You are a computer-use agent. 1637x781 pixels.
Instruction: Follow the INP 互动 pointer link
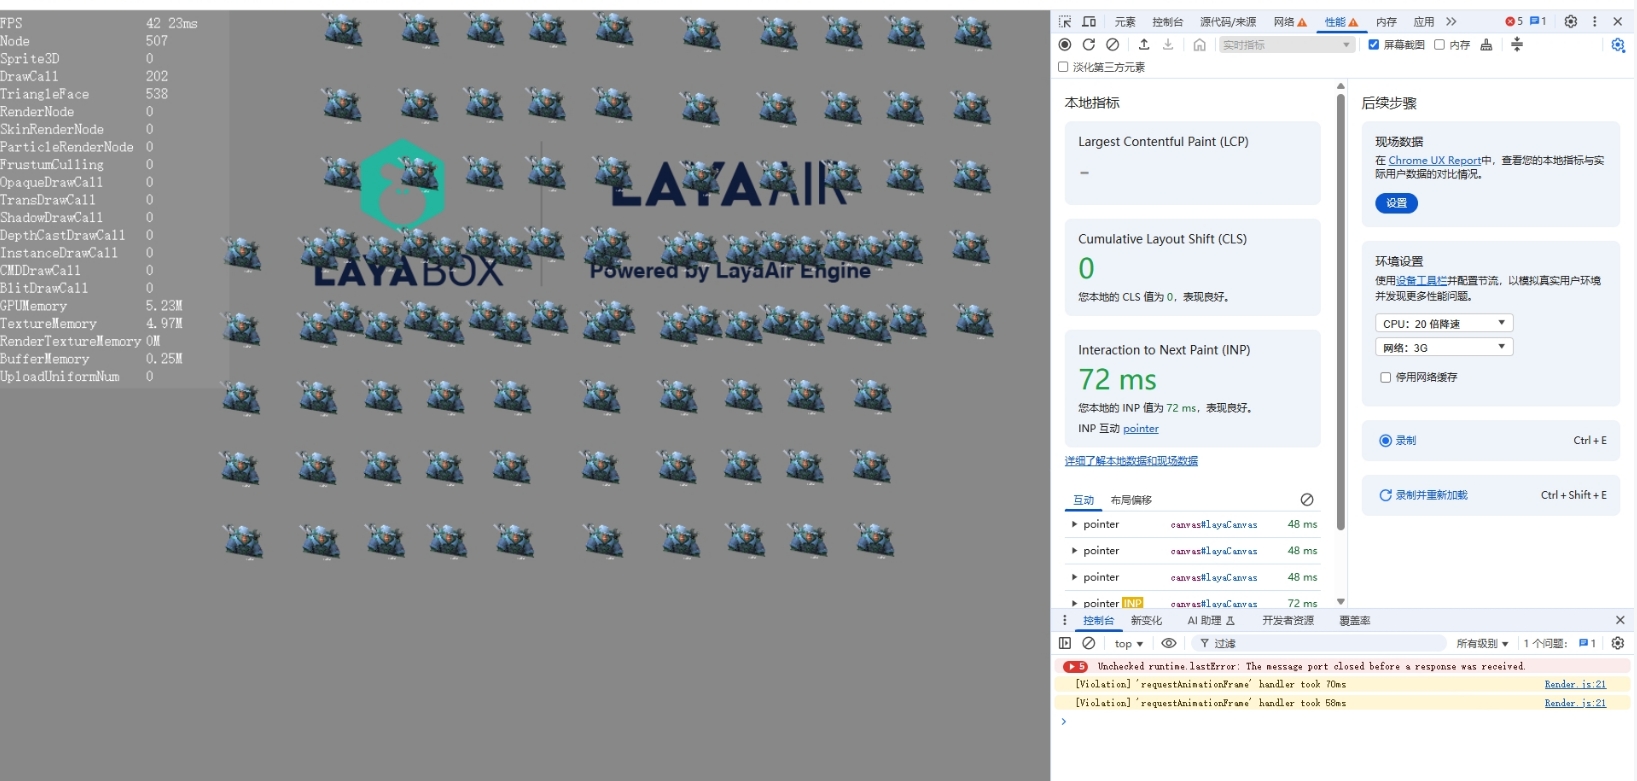(x=1140, y=429)
